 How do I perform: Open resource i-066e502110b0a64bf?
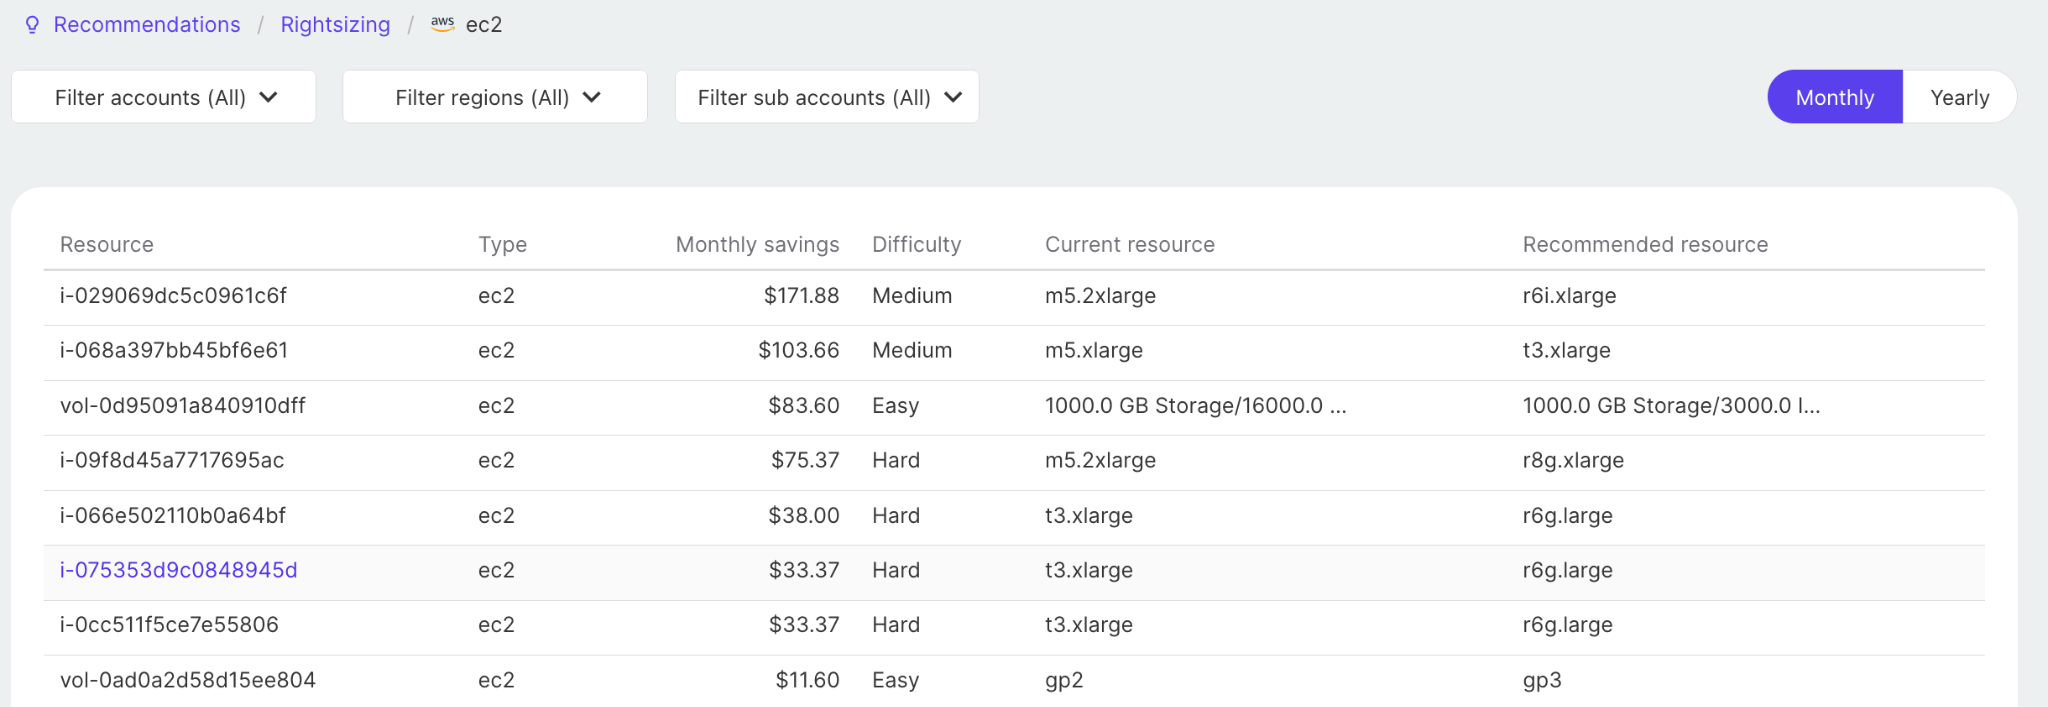click(x=173, y=516)
